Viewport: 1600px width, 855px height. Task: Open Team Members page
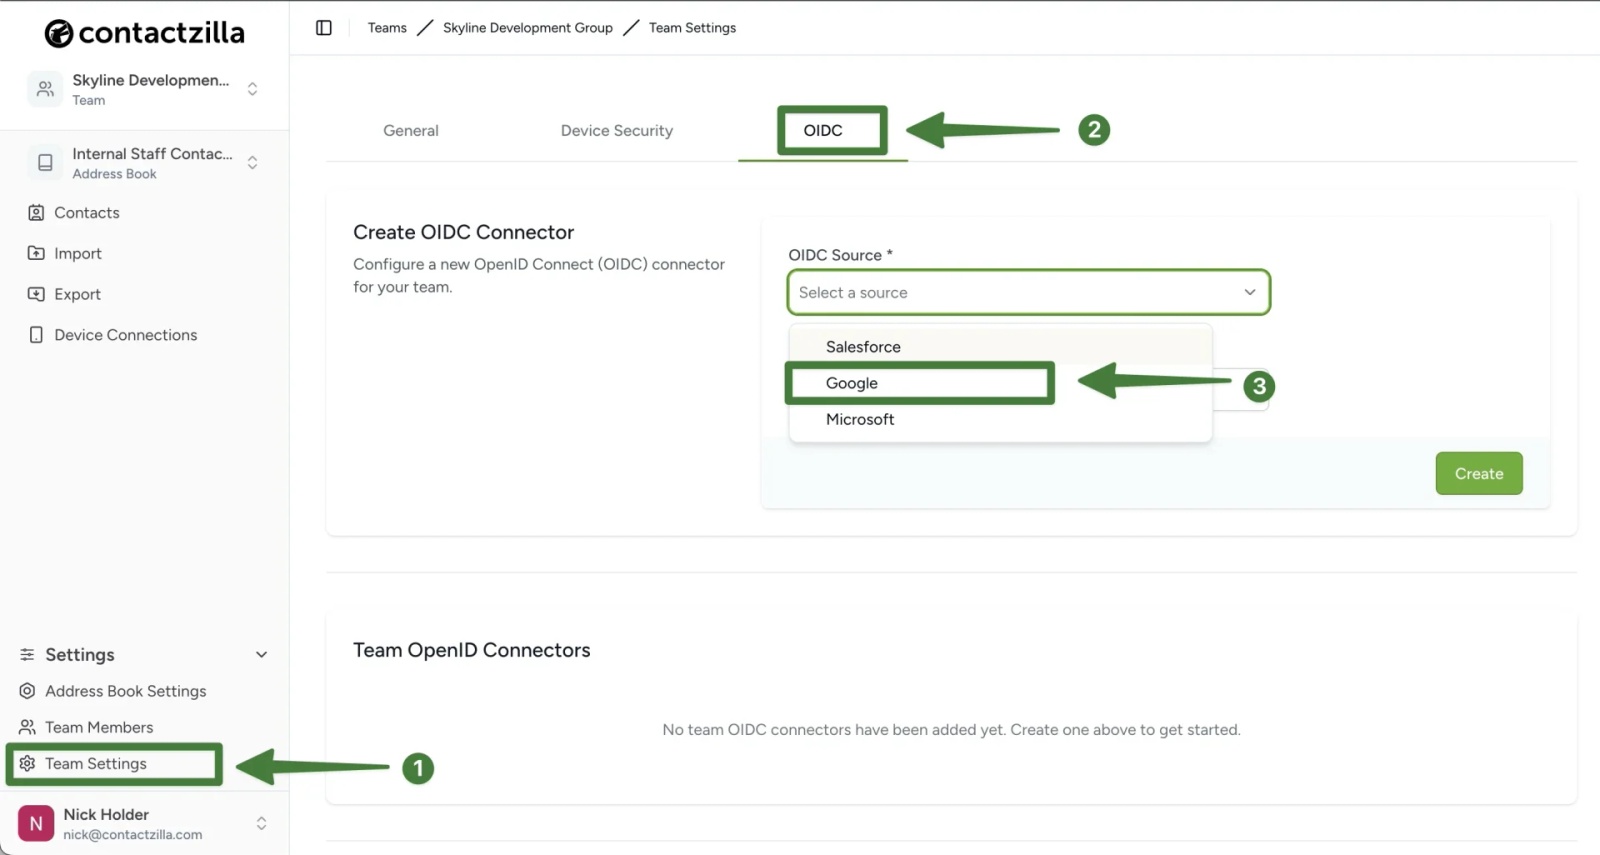[99, 727]
